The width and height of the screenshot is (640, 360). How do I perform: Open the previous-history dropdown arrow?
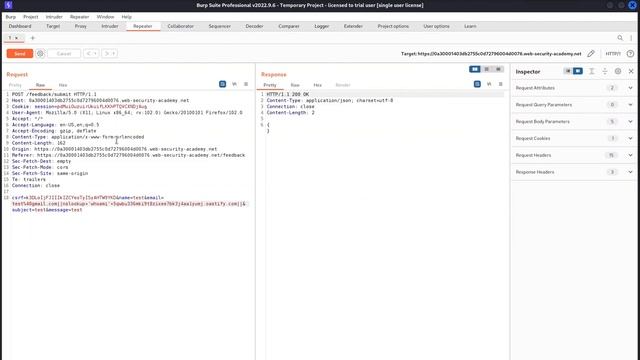tap(96, 53)
